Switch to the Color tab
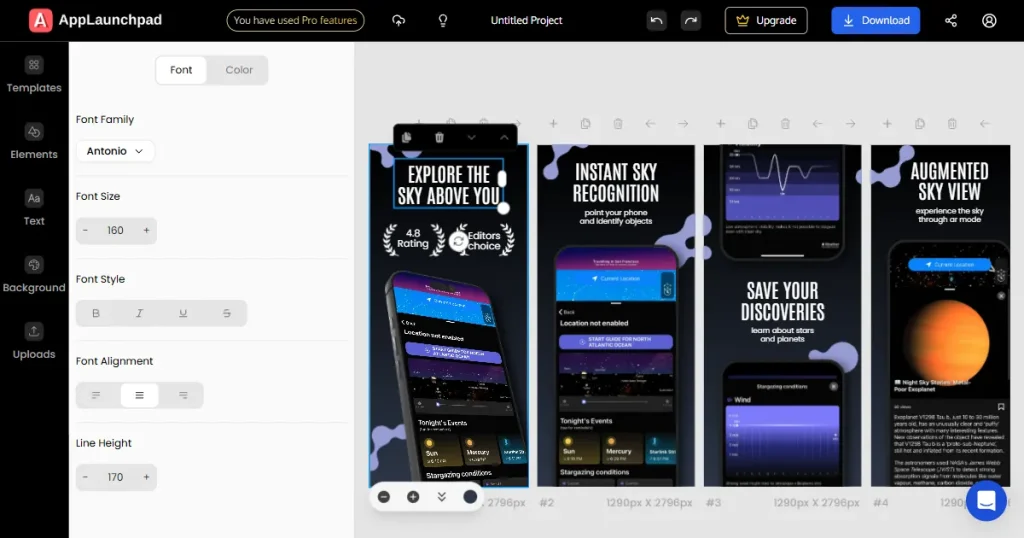Viewport: 1024px width, 538px height. pyautogui.click(x=239, y=70)
